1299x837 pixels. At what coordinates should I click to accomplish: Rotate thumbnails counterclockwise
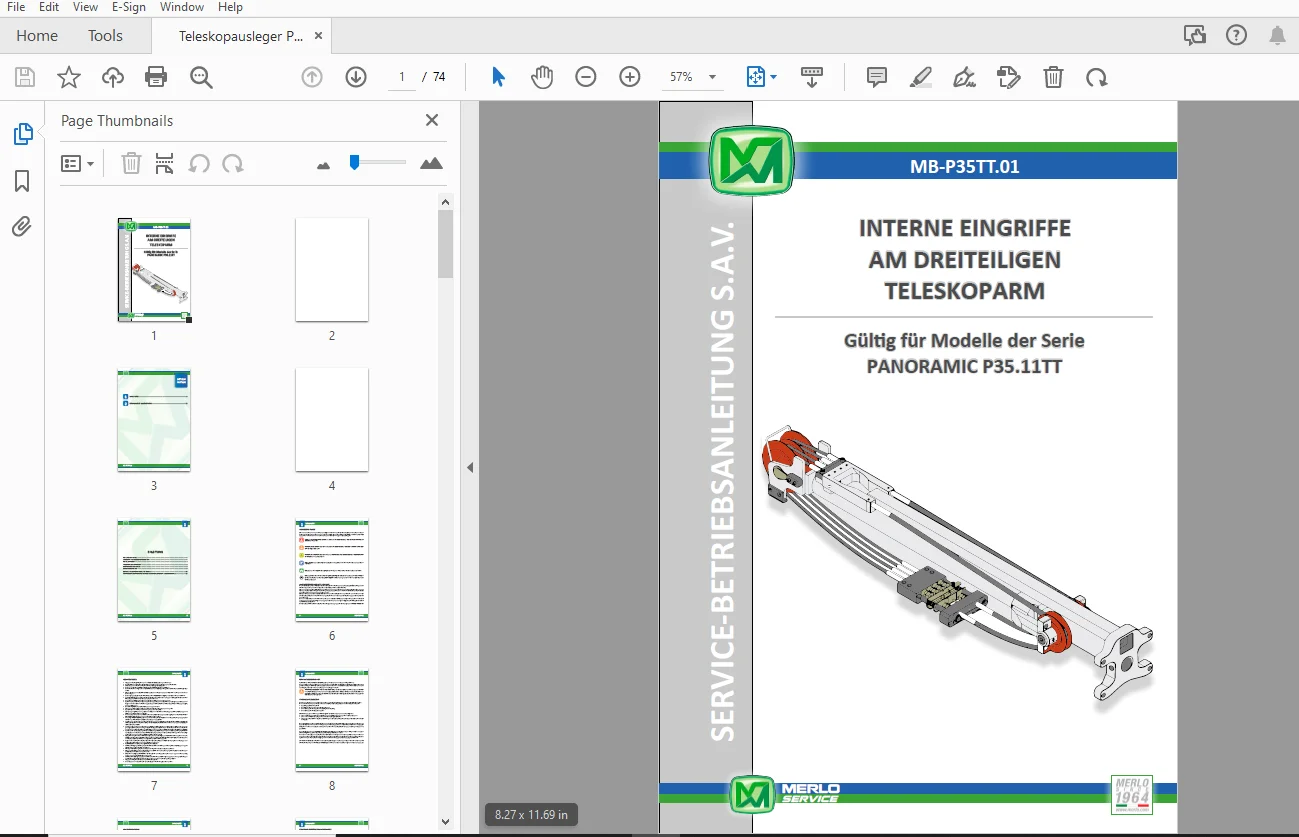(x=199, y=163)
